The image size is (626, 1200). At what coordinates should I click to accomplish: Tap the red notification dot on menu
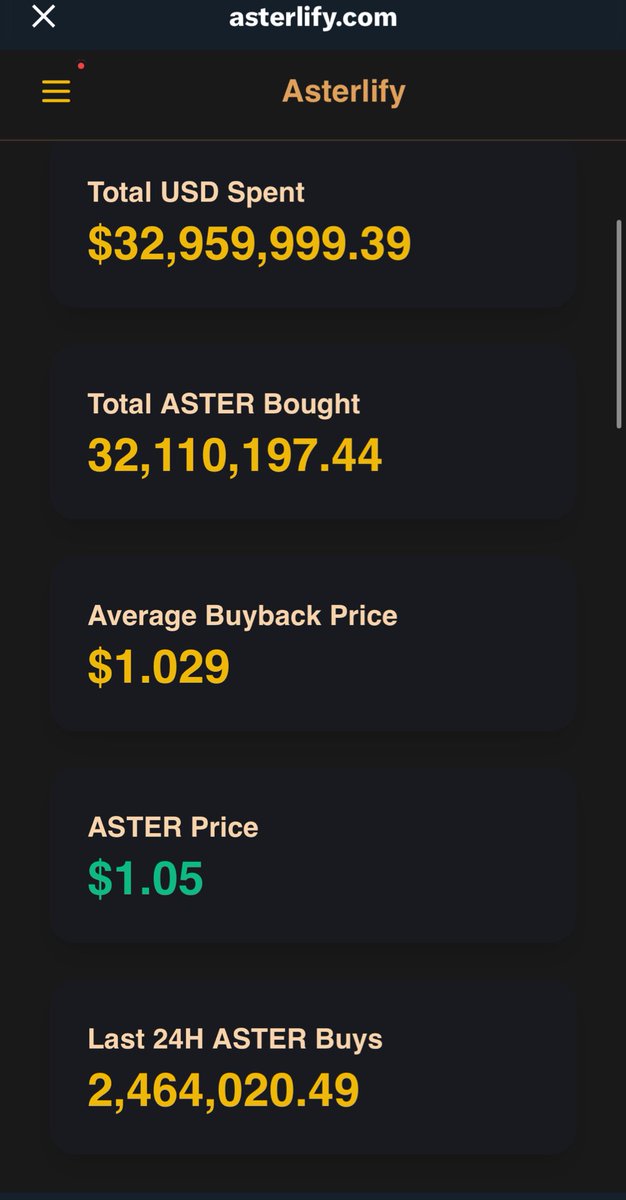click(x=81, y=66)
